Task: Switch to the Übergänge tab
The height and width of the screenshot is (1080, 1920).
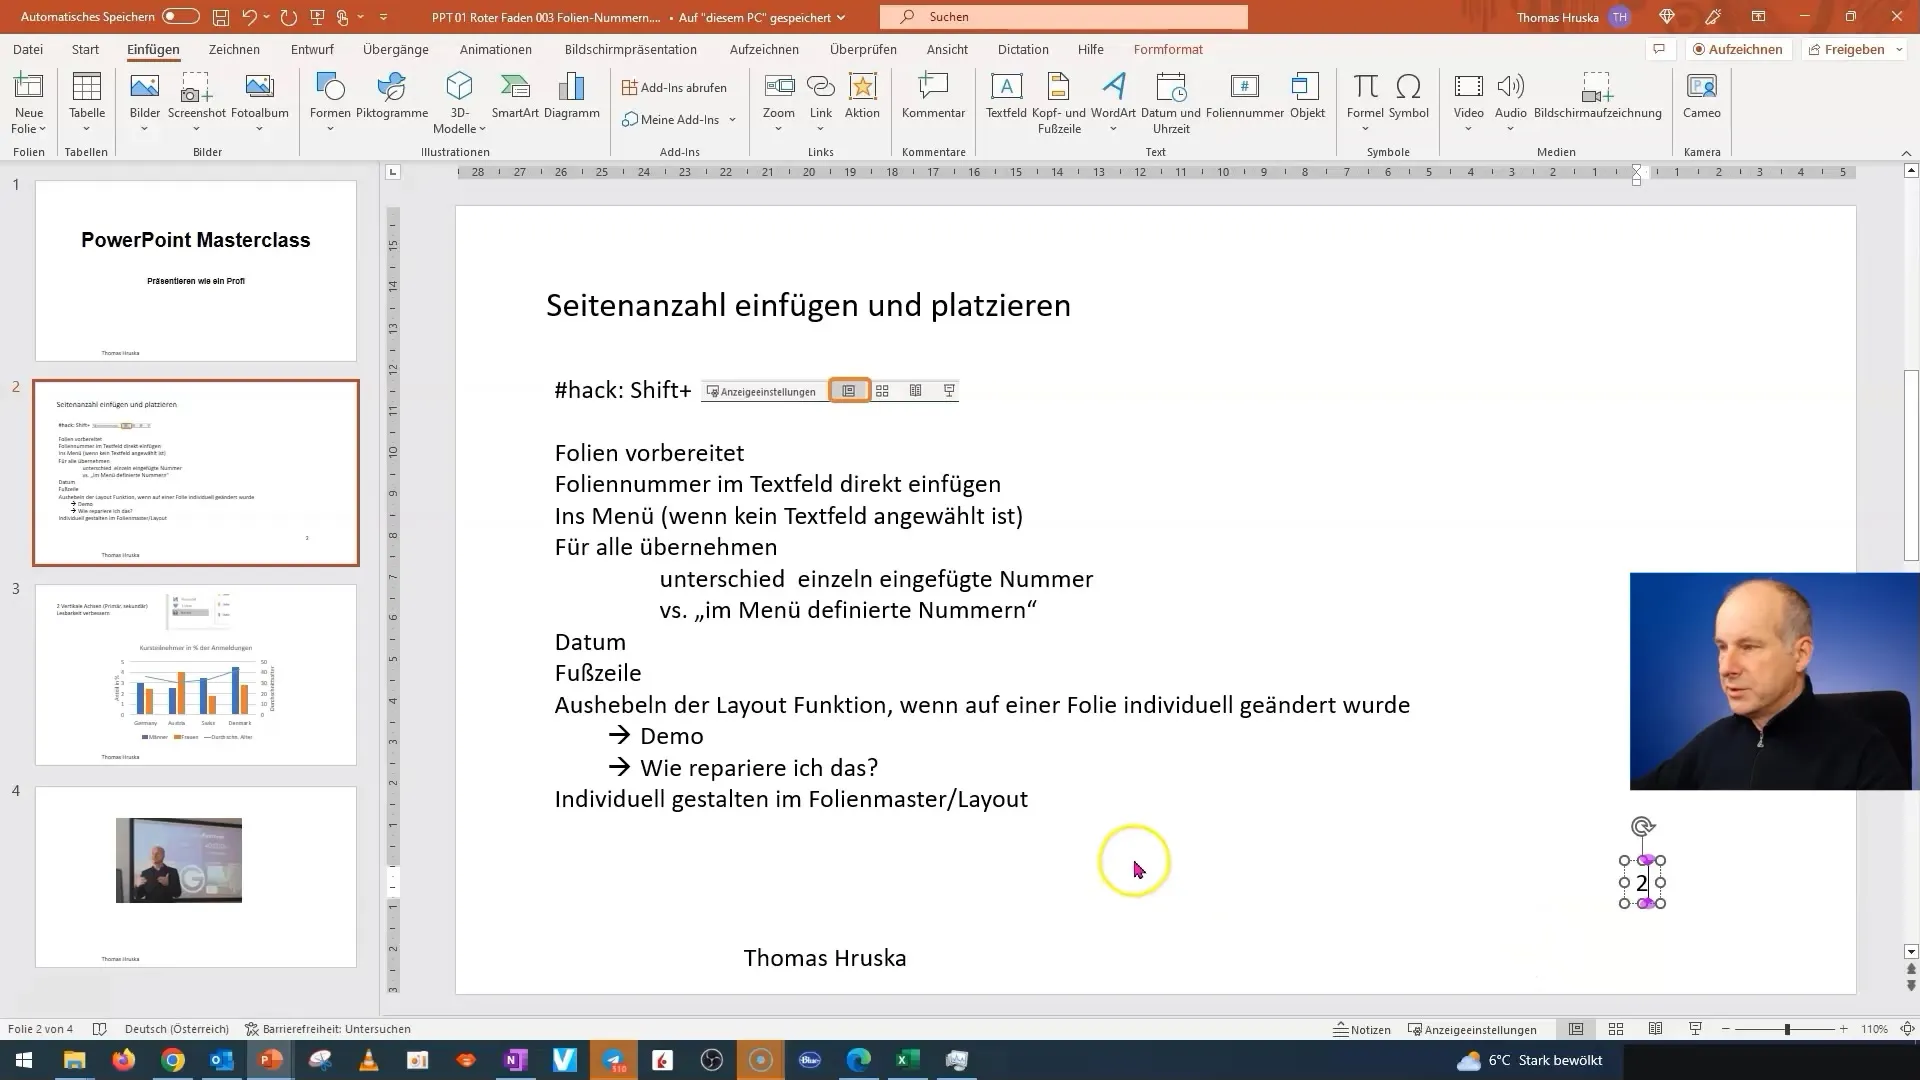Action: coord(396,49)
